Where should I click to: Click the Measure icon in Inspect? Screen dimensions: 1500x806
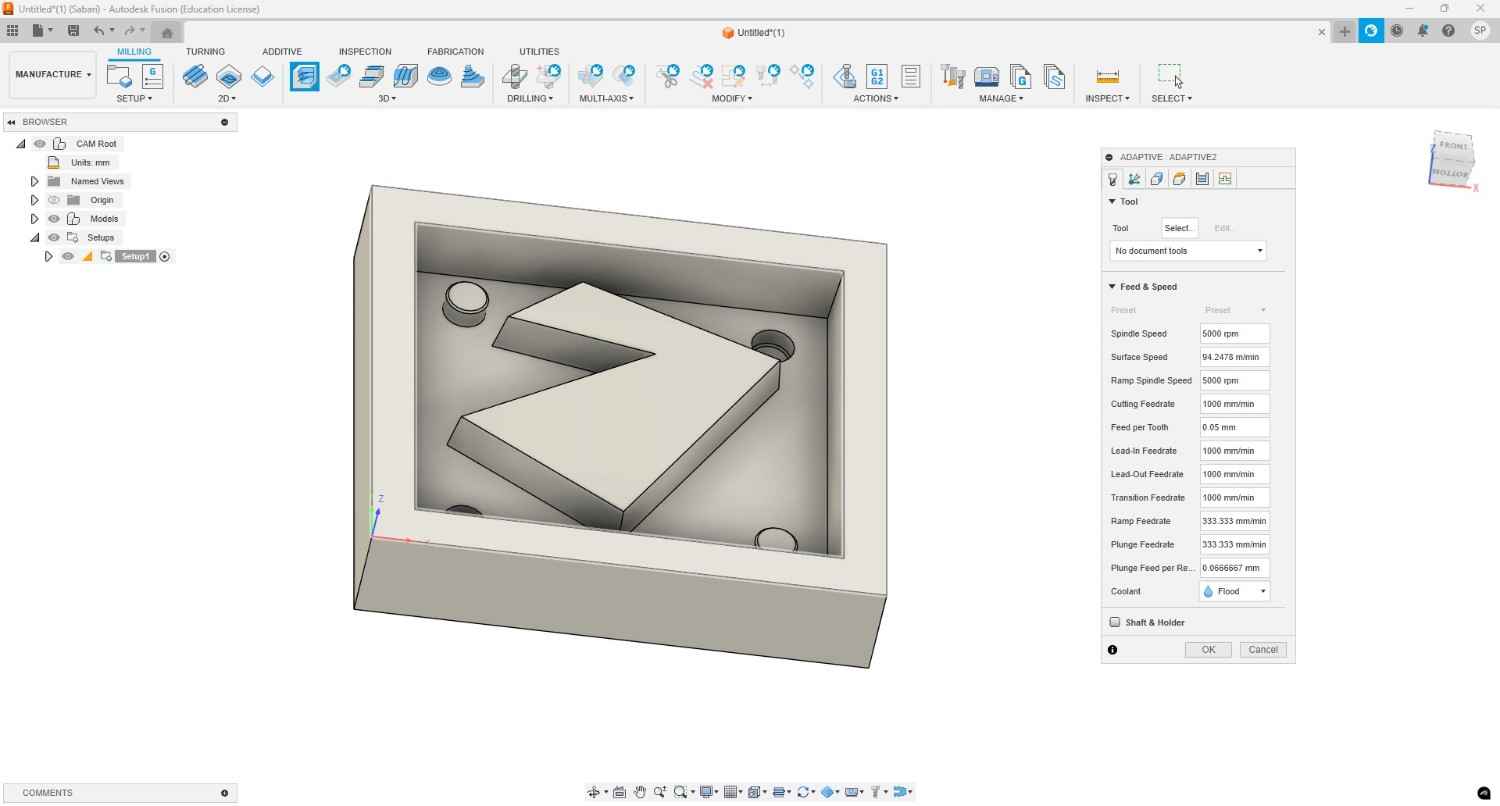coord(1107,76)
